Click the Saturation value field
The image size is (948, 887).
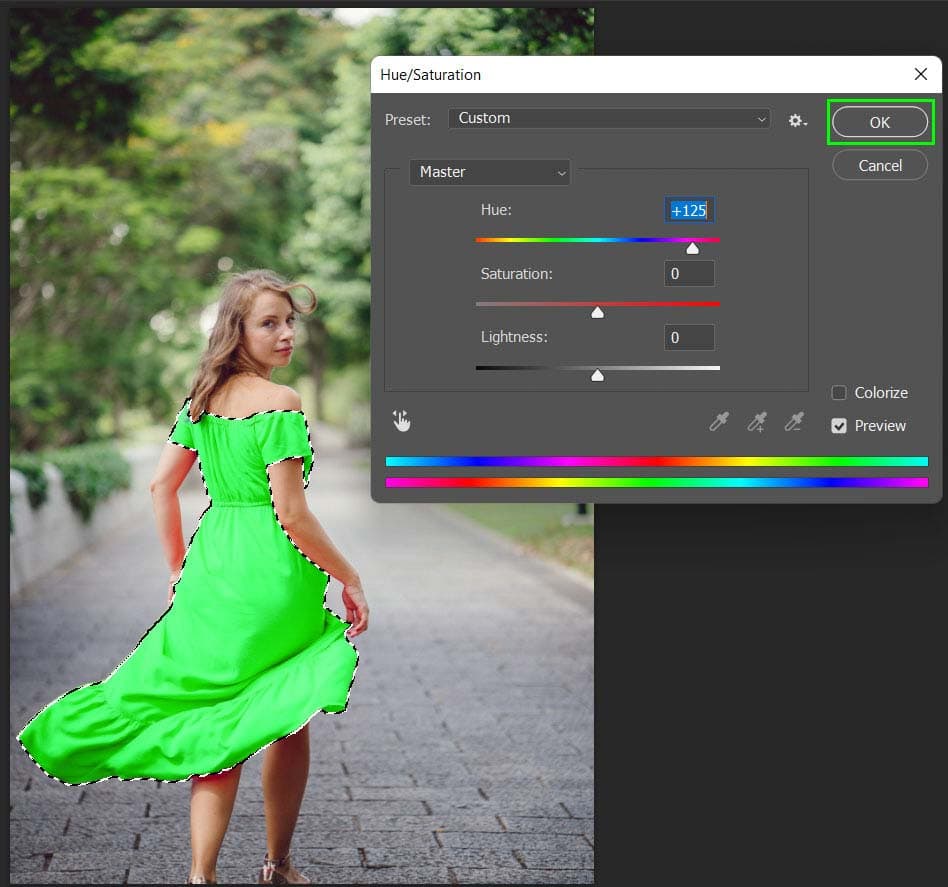(x=689, y=274)
